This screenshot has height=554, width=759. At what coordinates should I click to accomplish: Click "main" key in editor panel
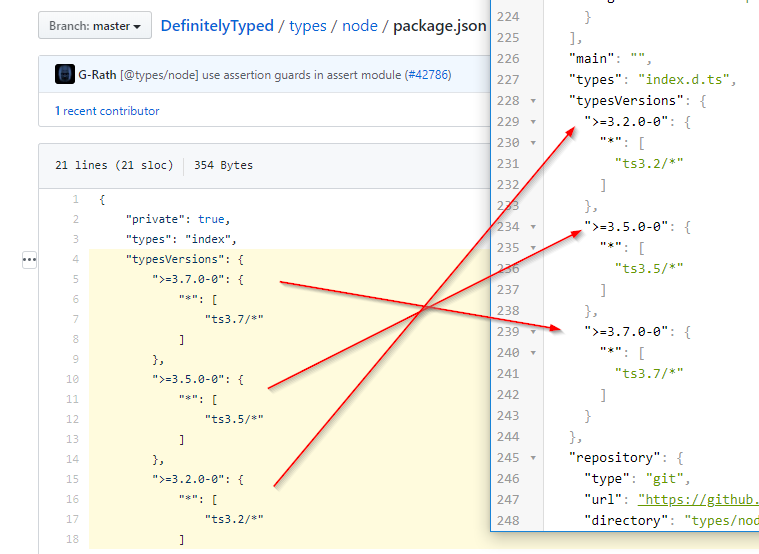coord(592,59)
